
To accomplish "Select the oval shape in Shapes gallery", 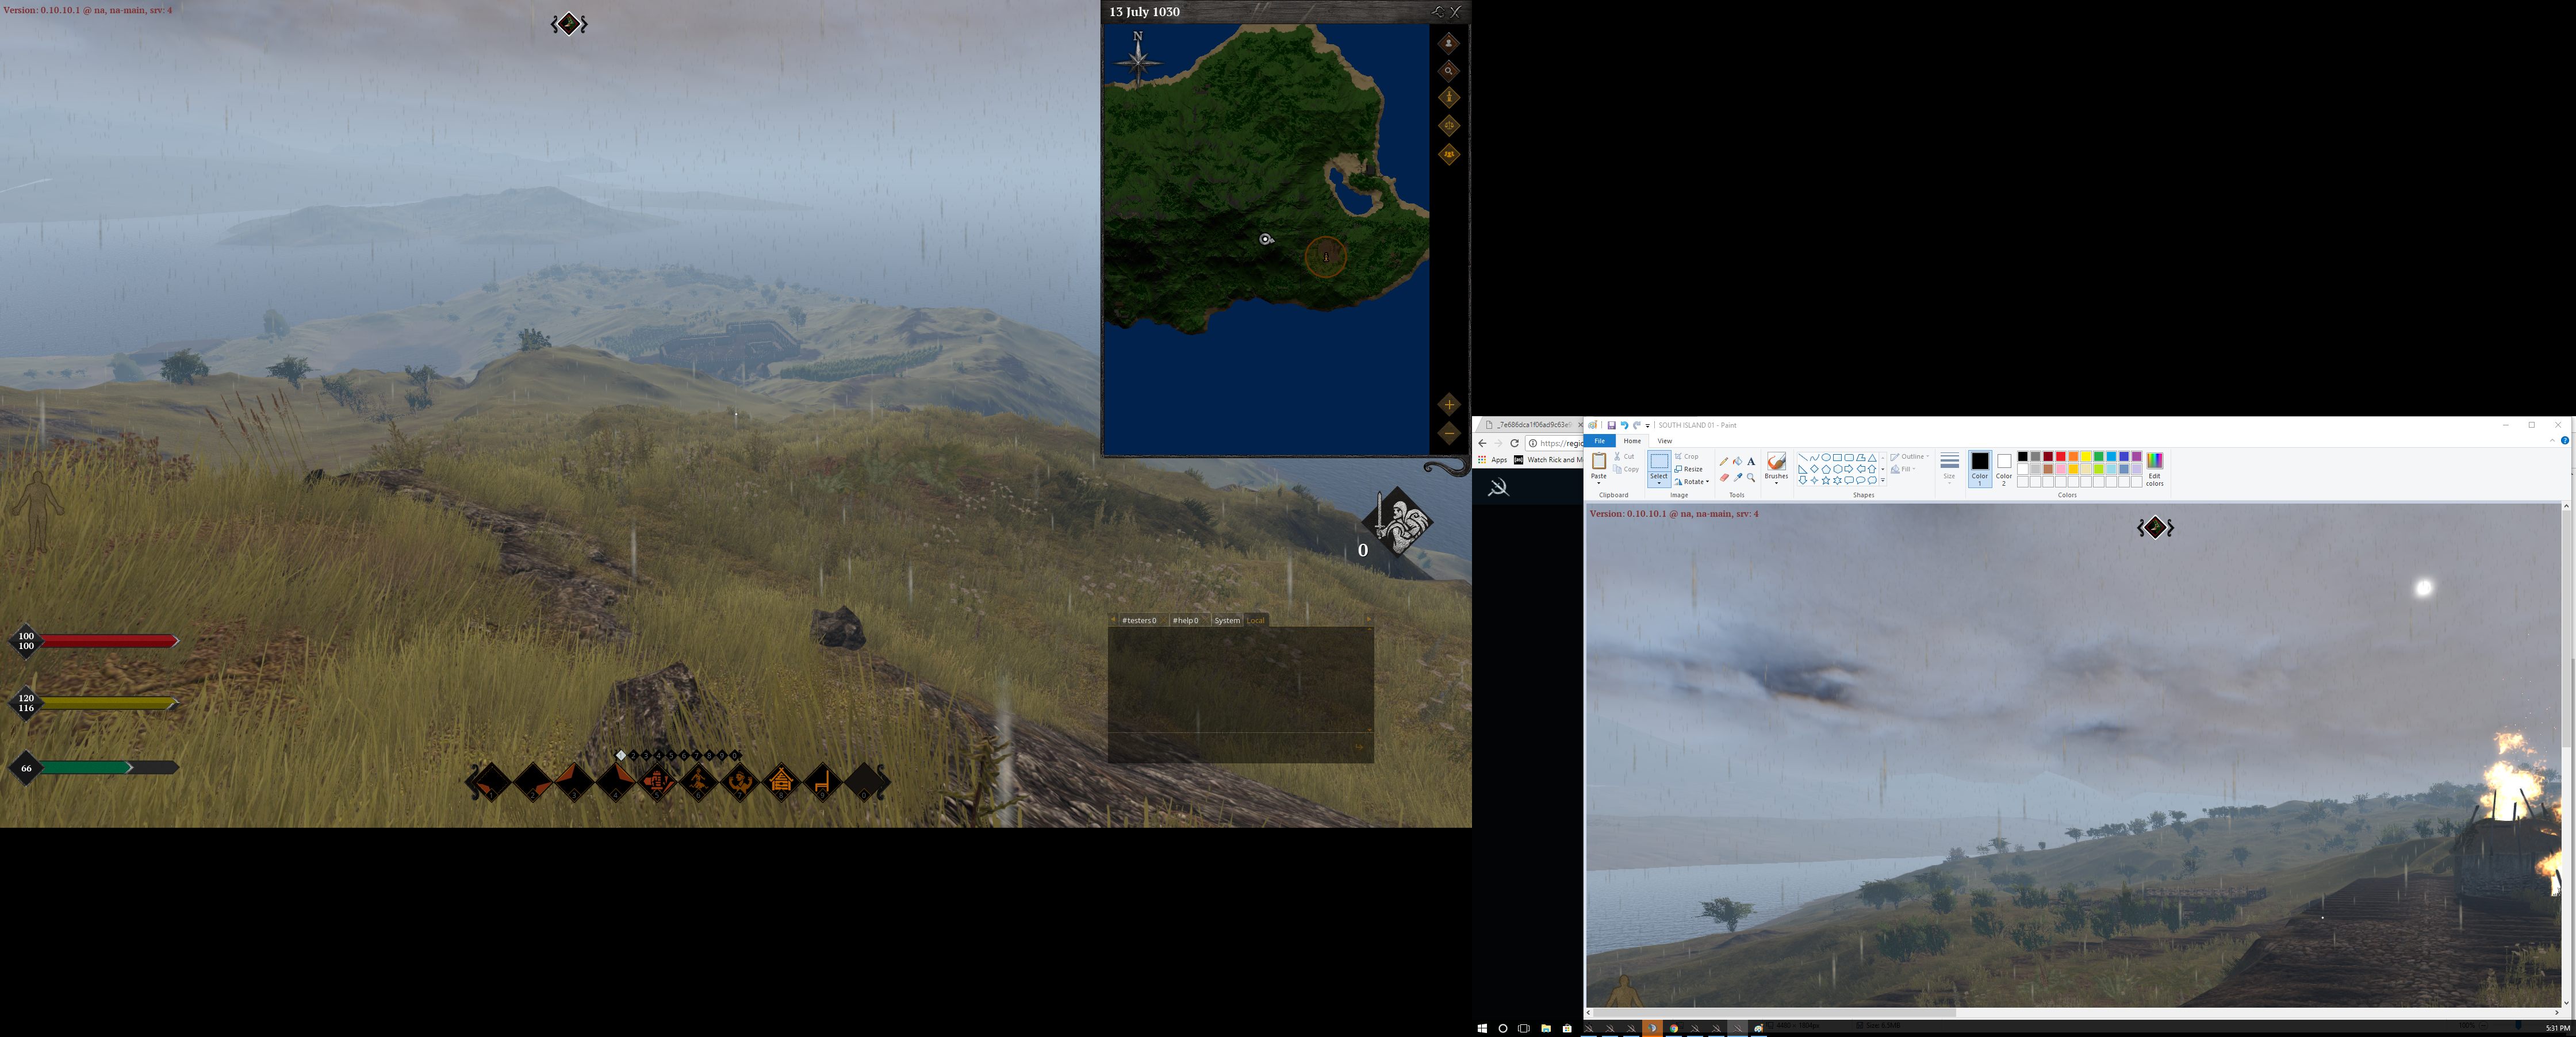I will [x=1826, y=457].
